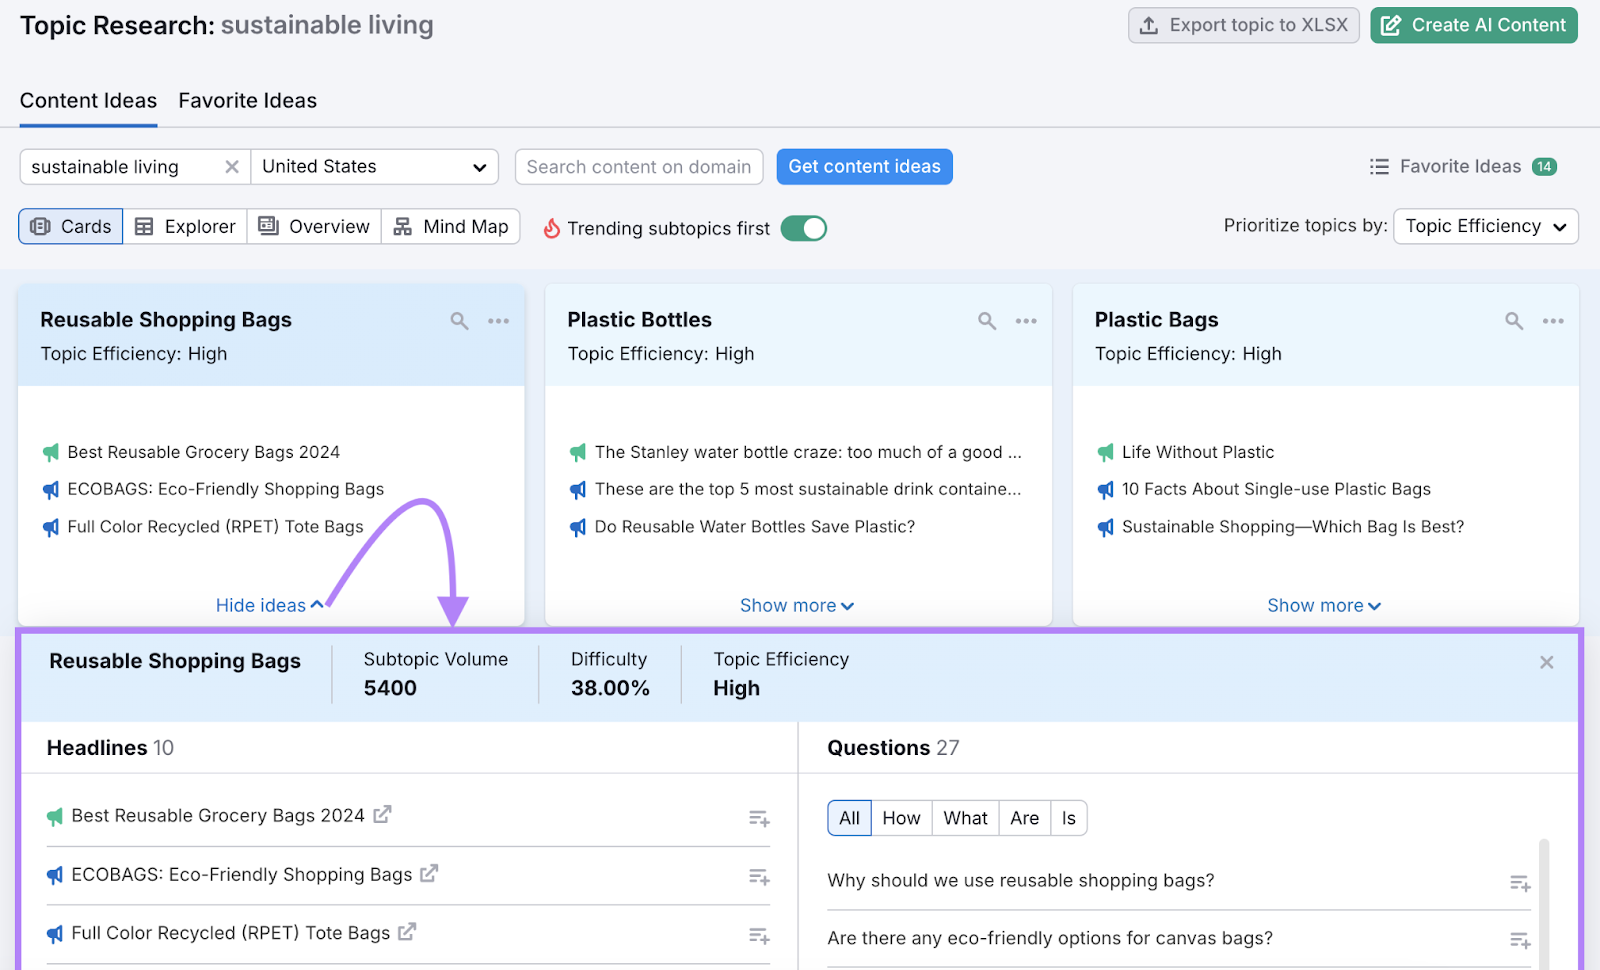Open Topic Efficiency prioritize dropdown
The width and height of the screenshot is (1600, 970).
pyautogui.click(x=1485, y=226)
